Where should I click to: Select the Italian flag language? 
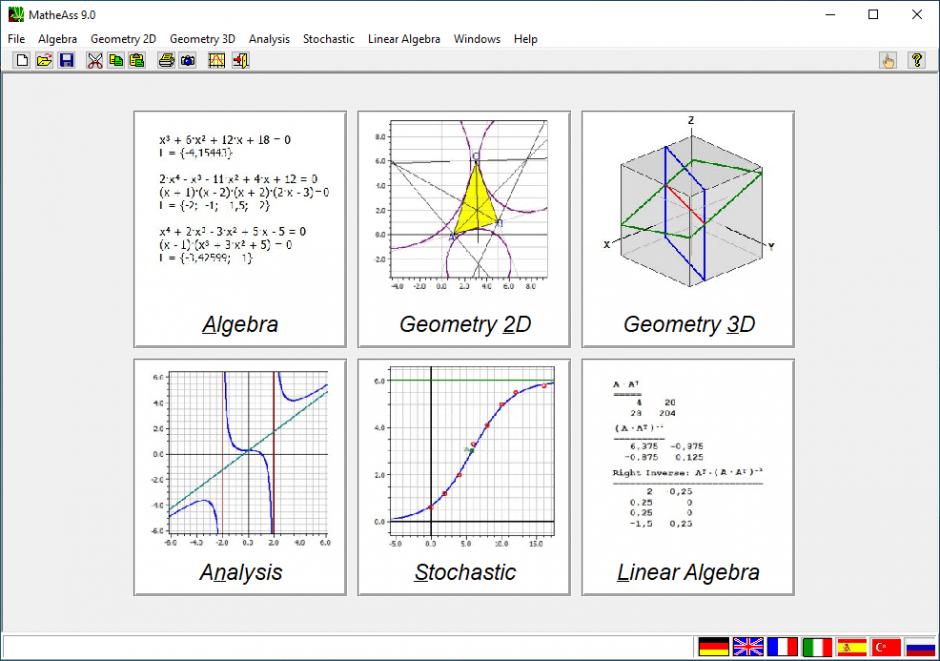[817, 647]
